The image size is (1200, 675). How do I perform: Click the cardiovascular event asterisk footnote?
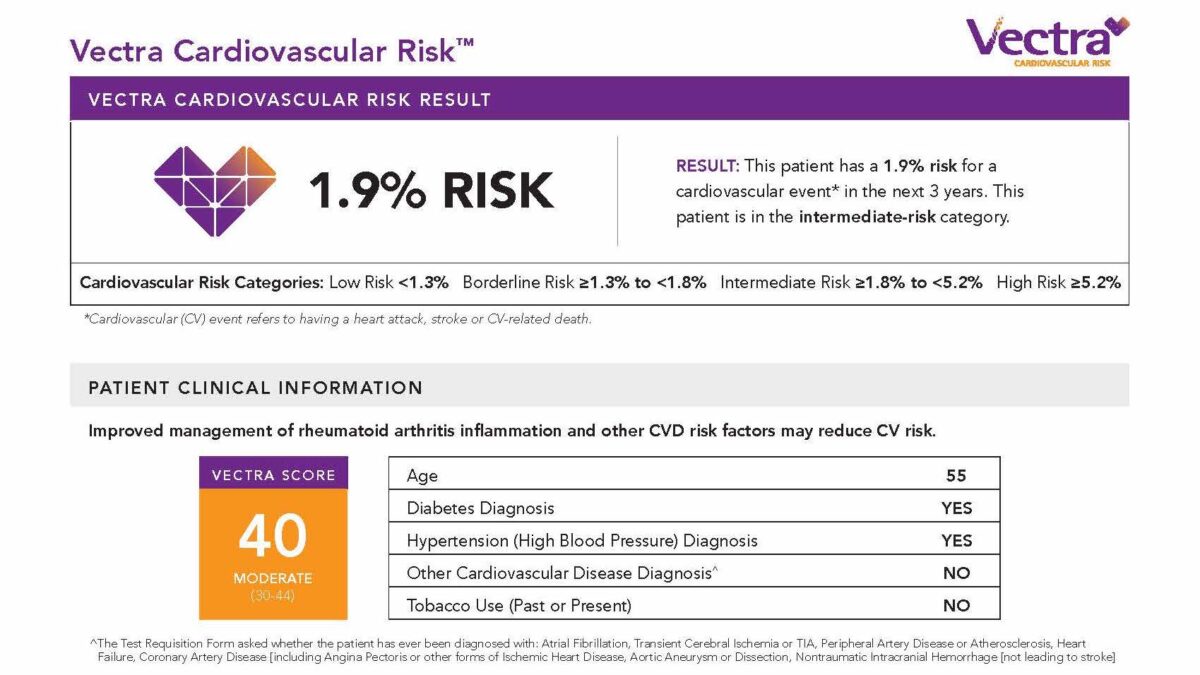click(x=336, y=320)
